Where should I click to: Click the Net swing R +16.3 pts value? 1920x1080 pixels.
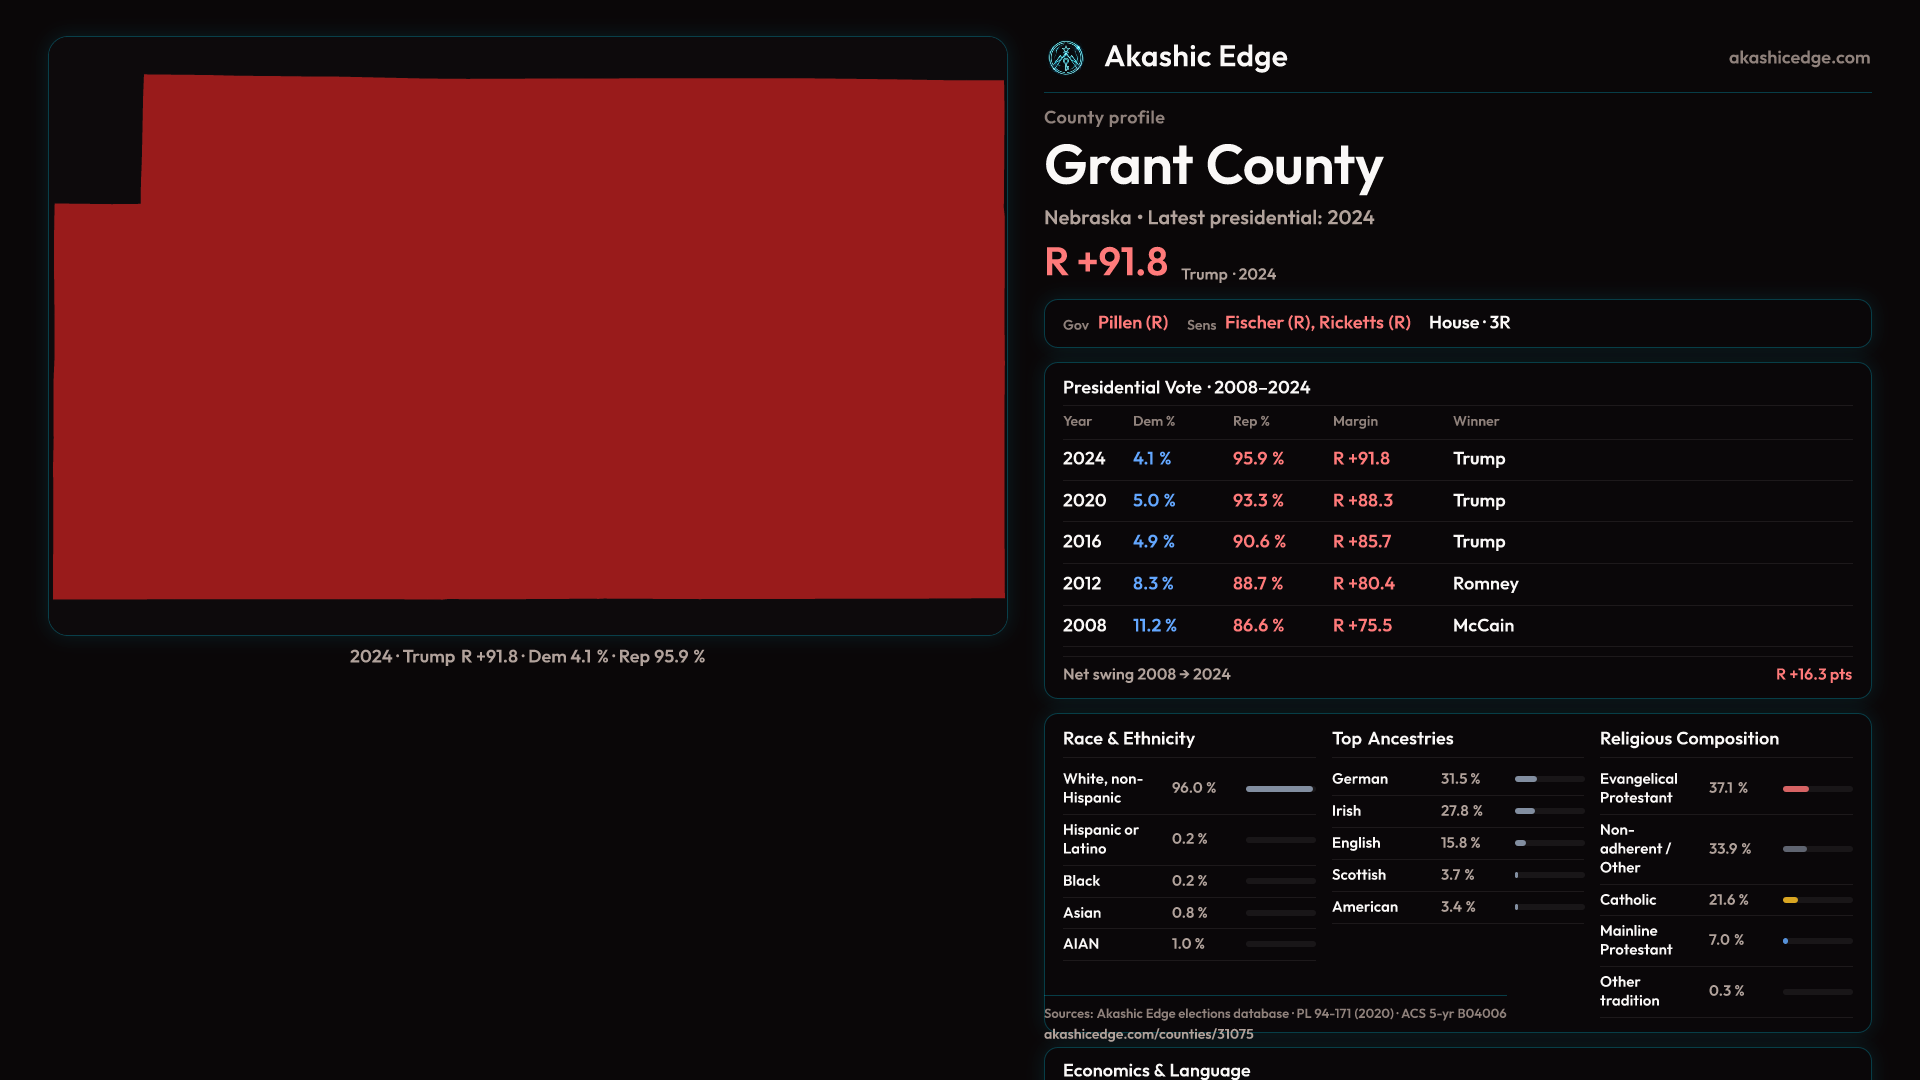[1813, 675]
